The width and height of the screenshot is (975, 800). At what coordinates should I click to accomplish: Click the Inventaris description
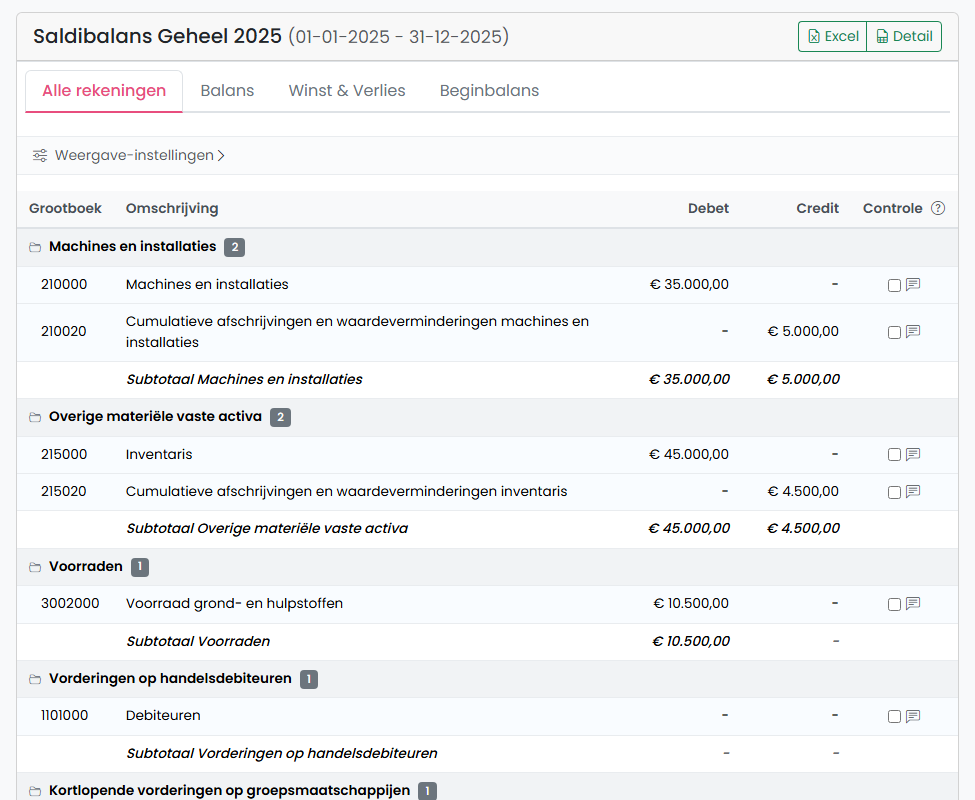[x=159, y=454]
